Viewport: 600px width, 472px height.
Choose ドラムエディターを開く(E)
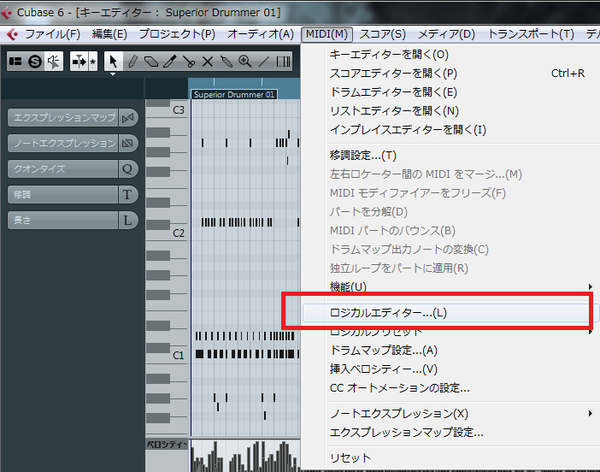click(x=451, y=92)
